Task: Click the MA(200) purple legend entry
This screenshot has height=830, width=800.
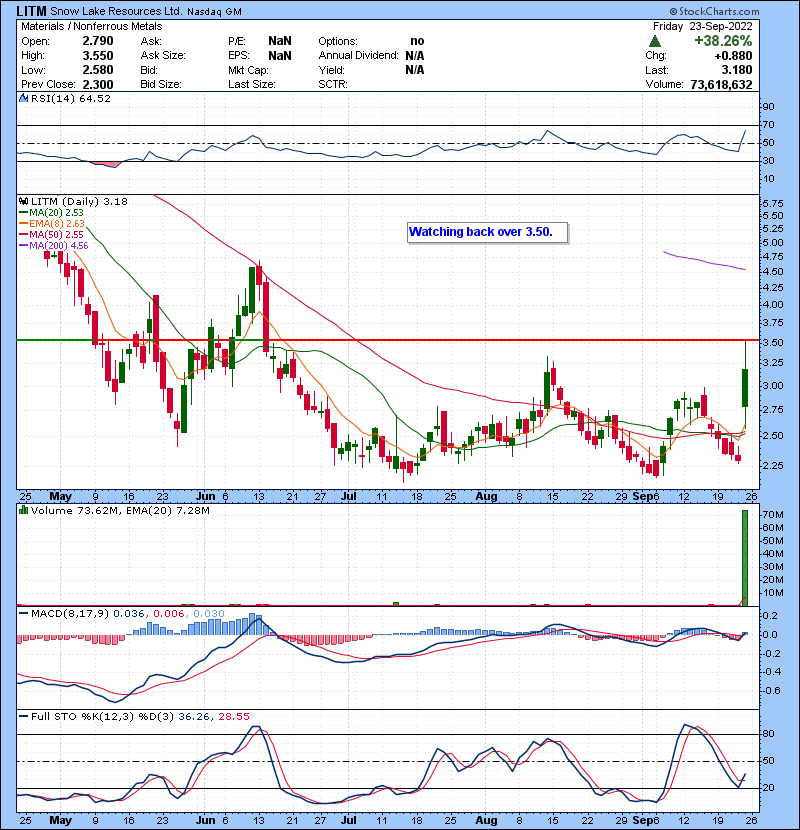Action: [x=53, y=246]
